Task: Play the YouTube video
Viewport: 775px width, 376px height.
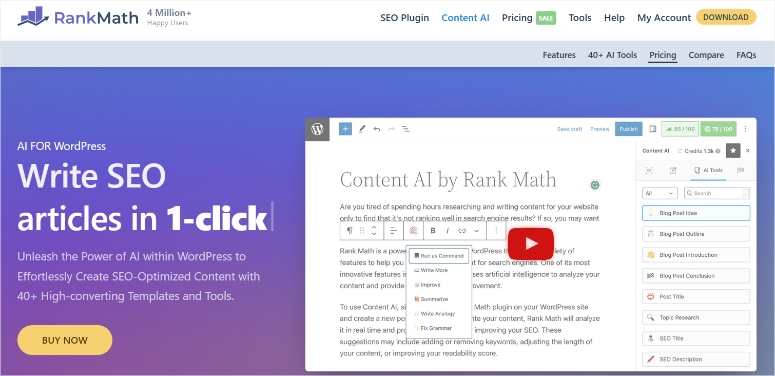Action: 531,243
